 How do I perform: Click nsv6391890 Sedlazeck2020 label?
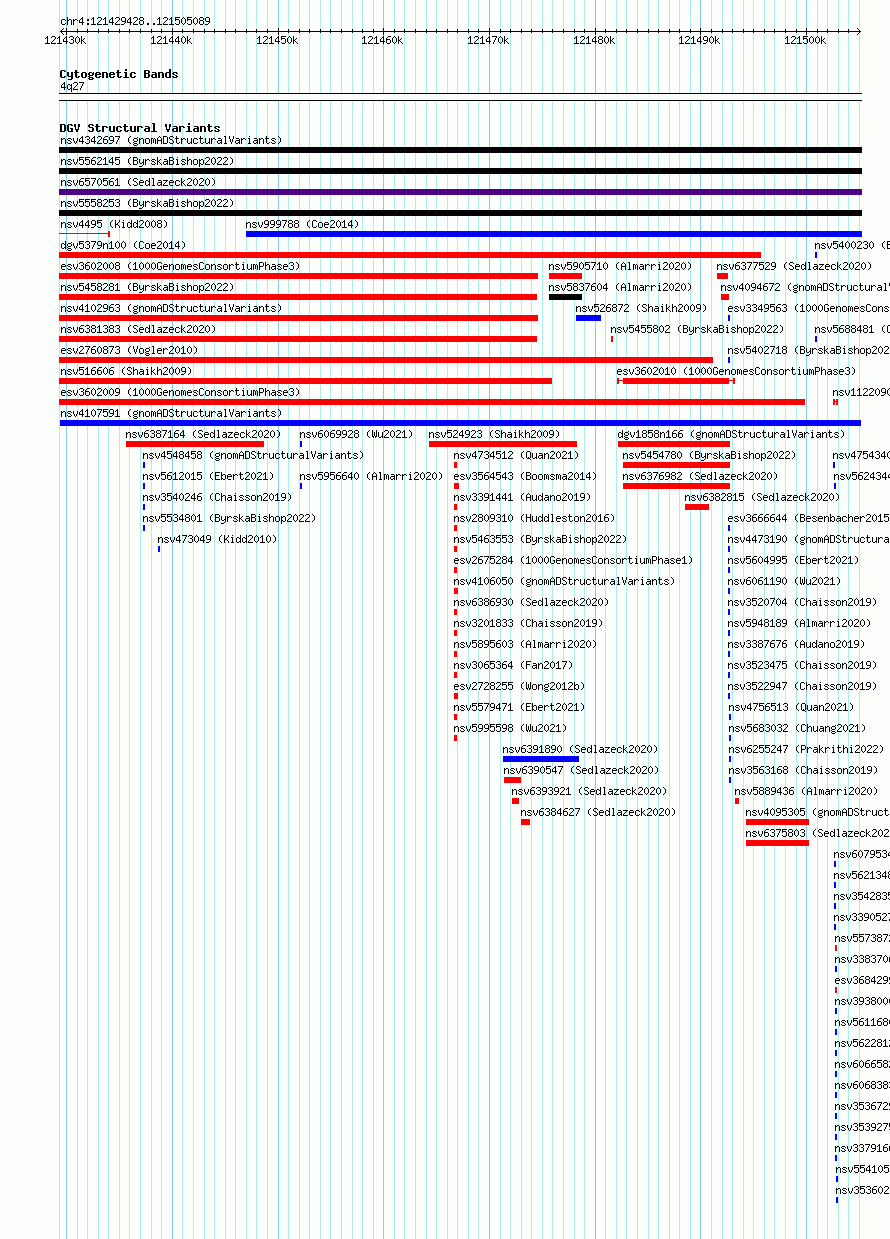click(x=580, y=749)
